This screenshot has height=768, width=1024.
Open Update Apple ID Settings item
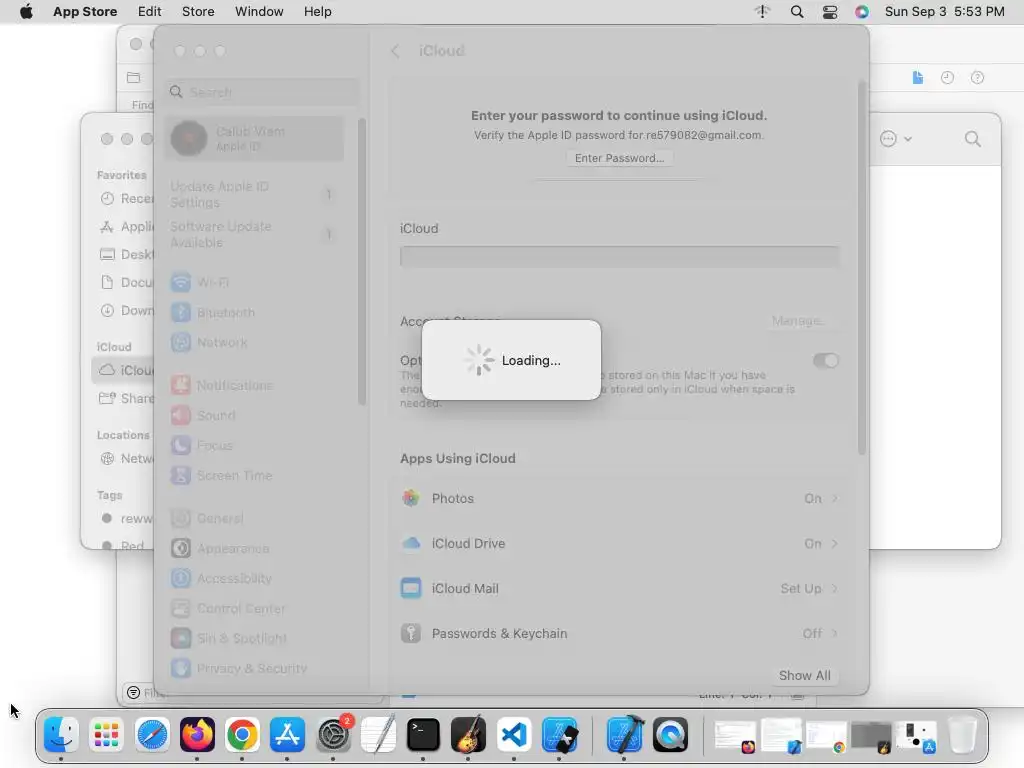(255, 195)
